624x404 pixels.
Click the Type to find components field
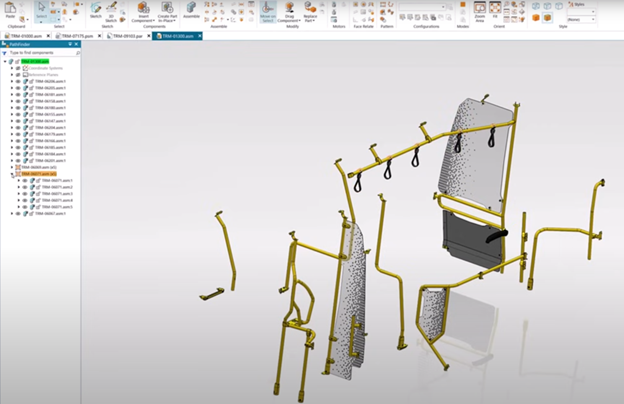coord(40,51)
